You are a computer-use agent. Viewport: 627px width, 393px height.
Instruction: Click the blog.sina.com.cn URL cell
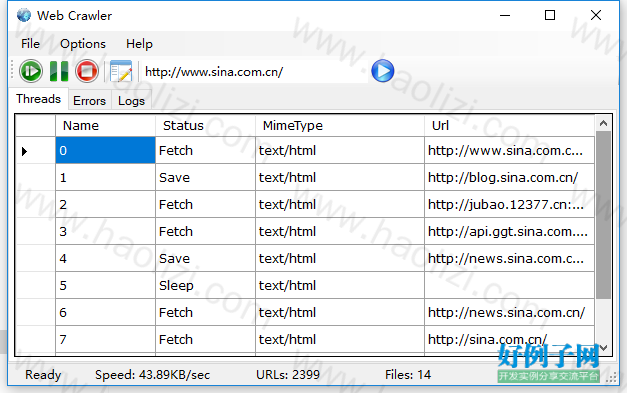[509, 177]
